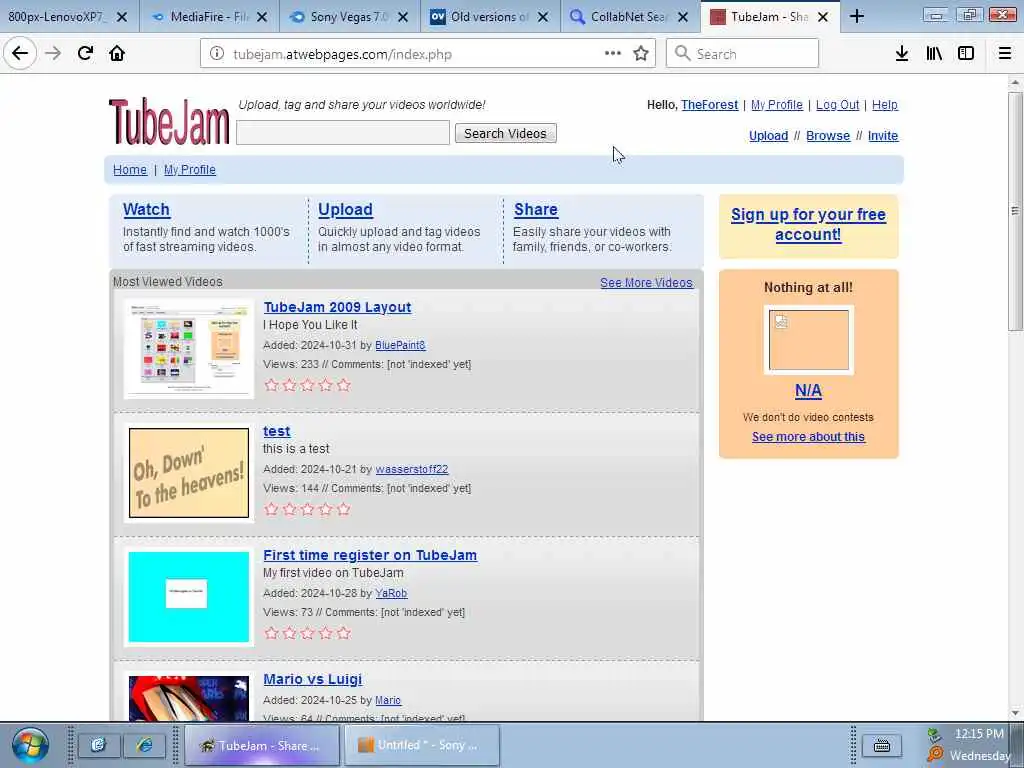This screenshot has width=1024, height=768.
Task: Click the browser forward arrow
Action: coord(53,54)
